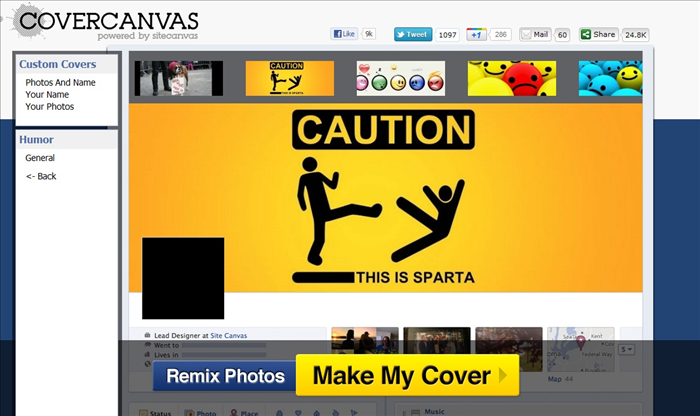Choose the mood emoticons cover thumbnail

coord(401,78)
